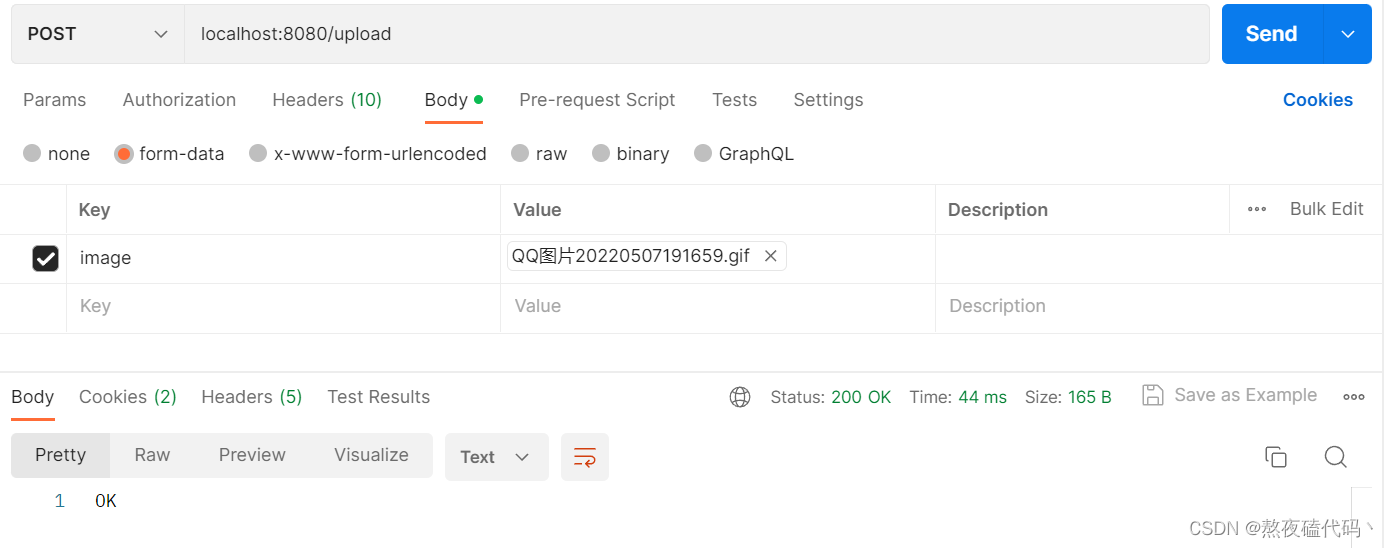Click the network globe icon
Screen dimensions: 1388x548
point(740,397)
